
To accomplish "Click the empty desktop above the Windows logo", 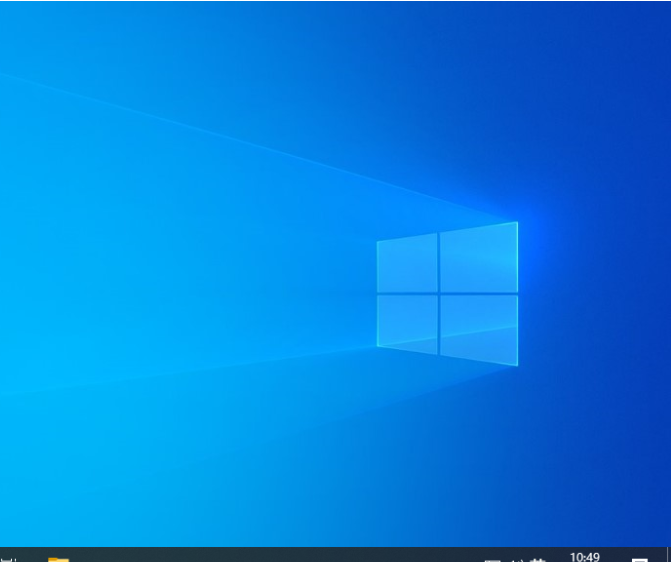I will [x=440, y=120].
